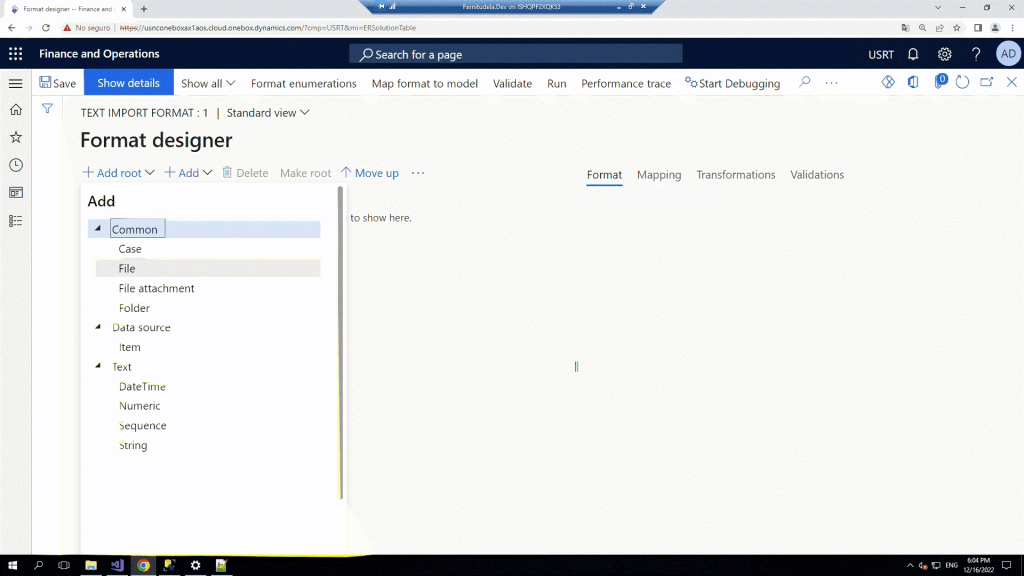Open the Standard view dropdown
This screenshot has height=576, width=1024.
pos(268,113)
